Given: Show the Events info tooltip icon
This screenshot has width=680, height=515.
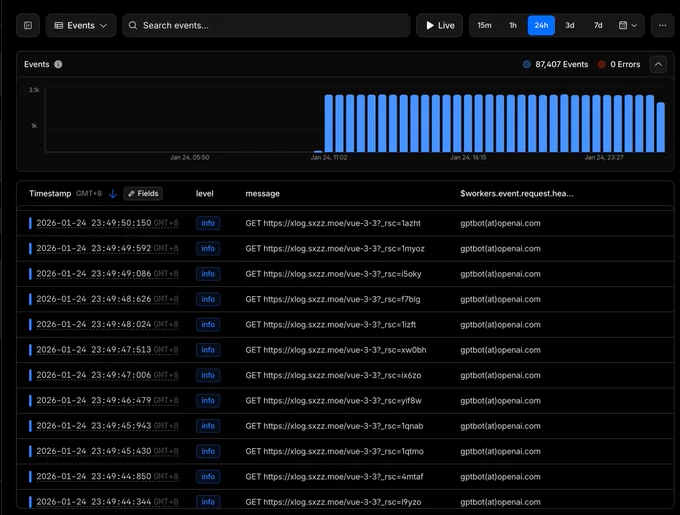Looking at the screenshot, I should [58, 64].
